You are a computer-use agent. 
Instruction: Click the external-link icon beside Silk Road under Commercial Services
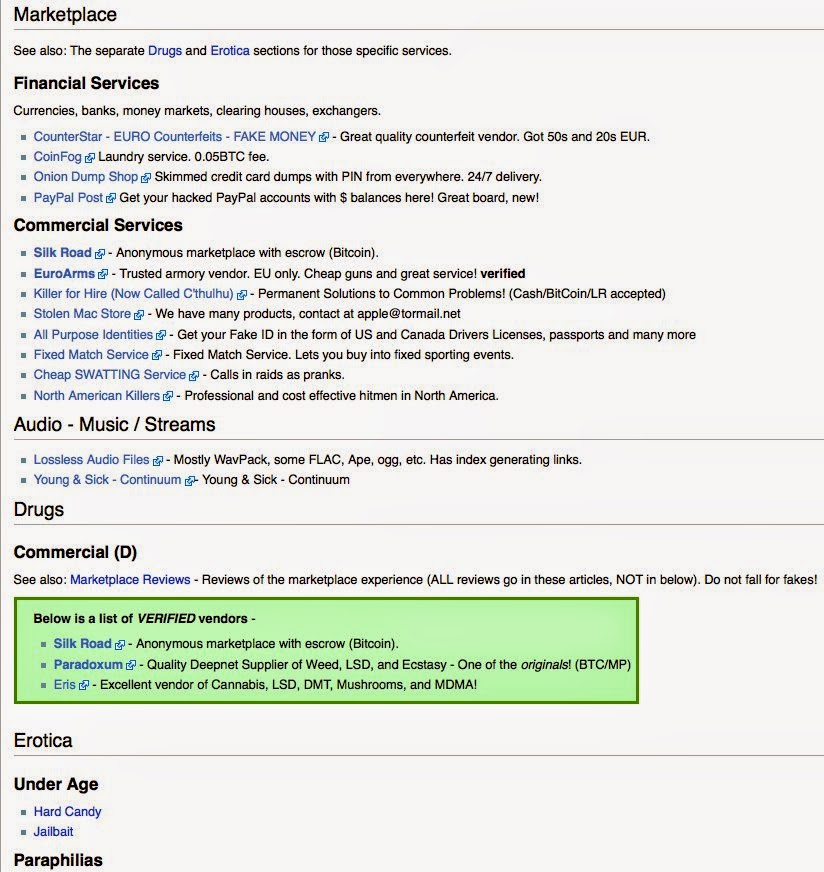100,254
